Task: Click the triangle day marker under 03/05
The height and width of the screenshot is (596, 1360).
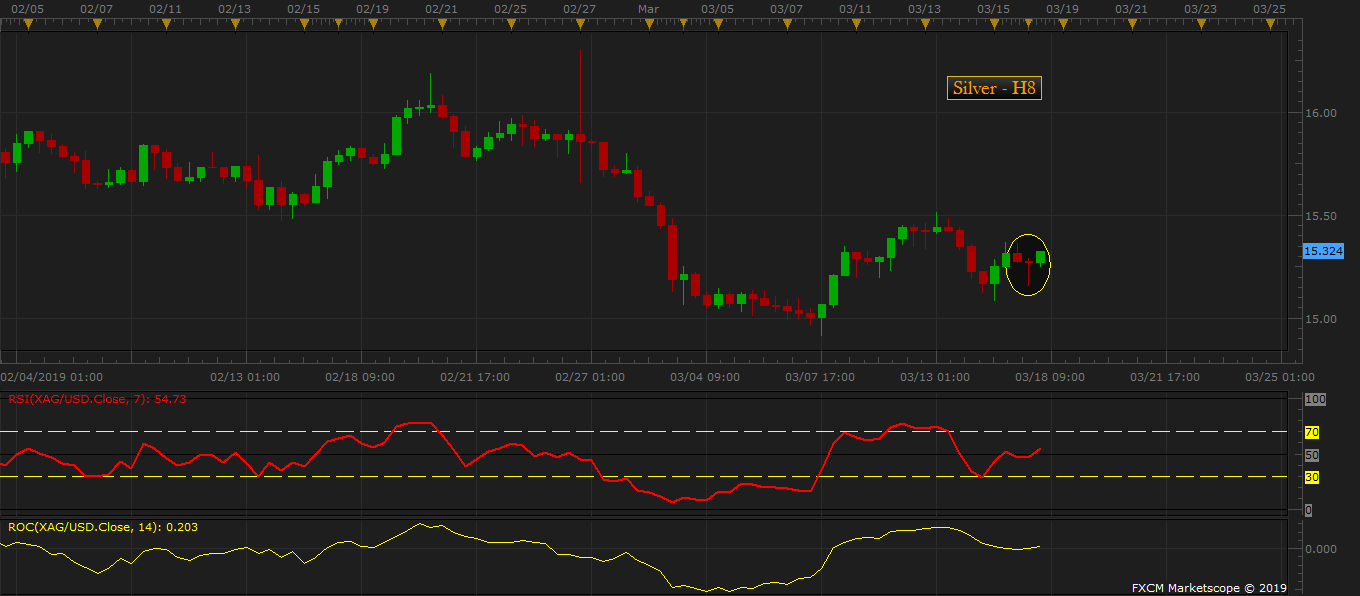Action: [718, 25]
